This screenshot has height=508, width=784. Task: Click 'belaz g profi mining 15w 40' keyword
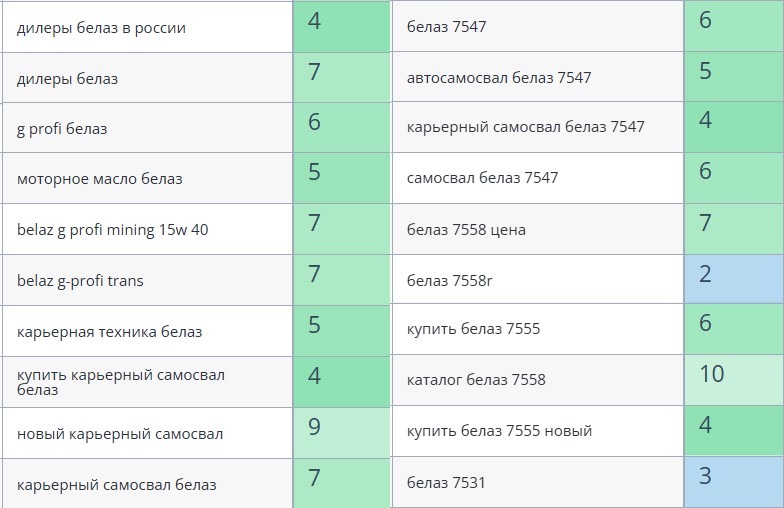[113, 230]
